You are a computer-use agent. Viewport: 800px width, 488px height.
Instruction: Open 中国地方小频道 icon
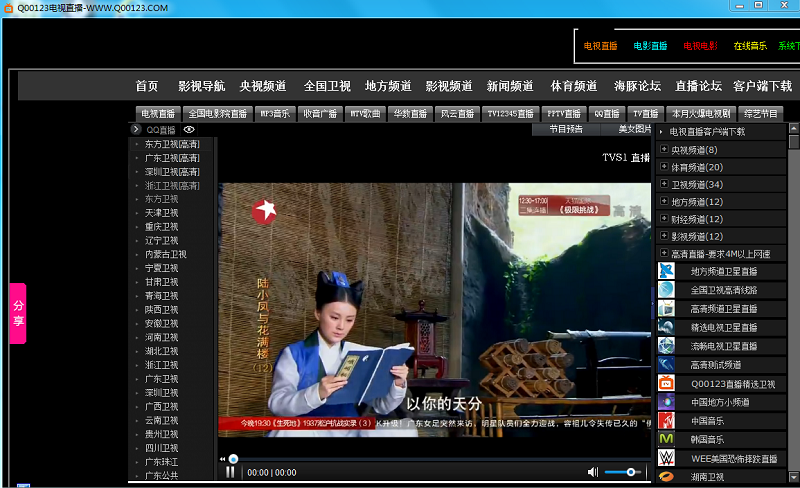point(666,402)
